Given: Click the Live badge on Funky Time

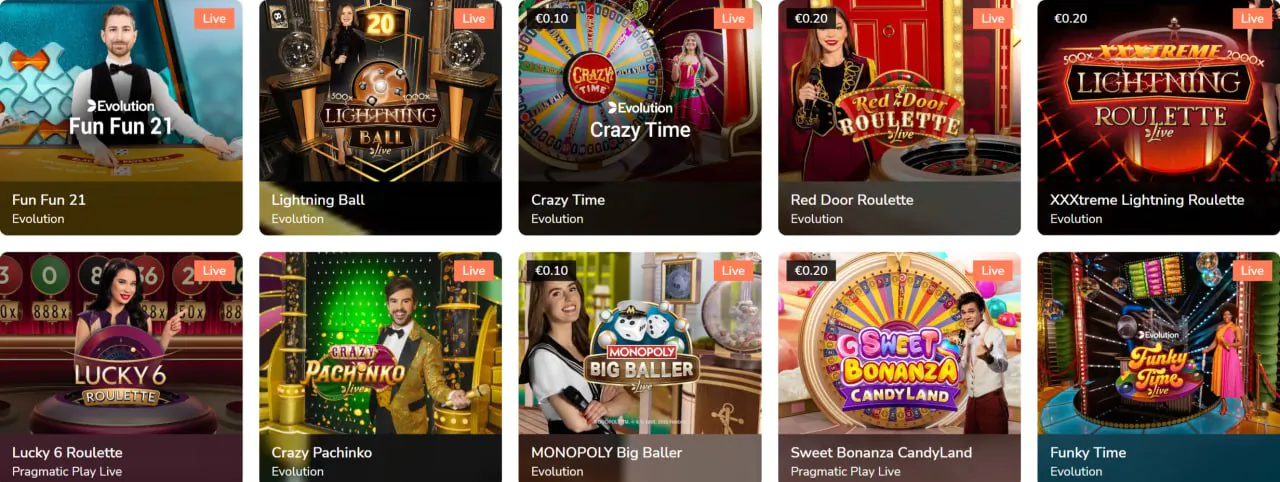Looking at the screenshot, I should click(1252, 270).
